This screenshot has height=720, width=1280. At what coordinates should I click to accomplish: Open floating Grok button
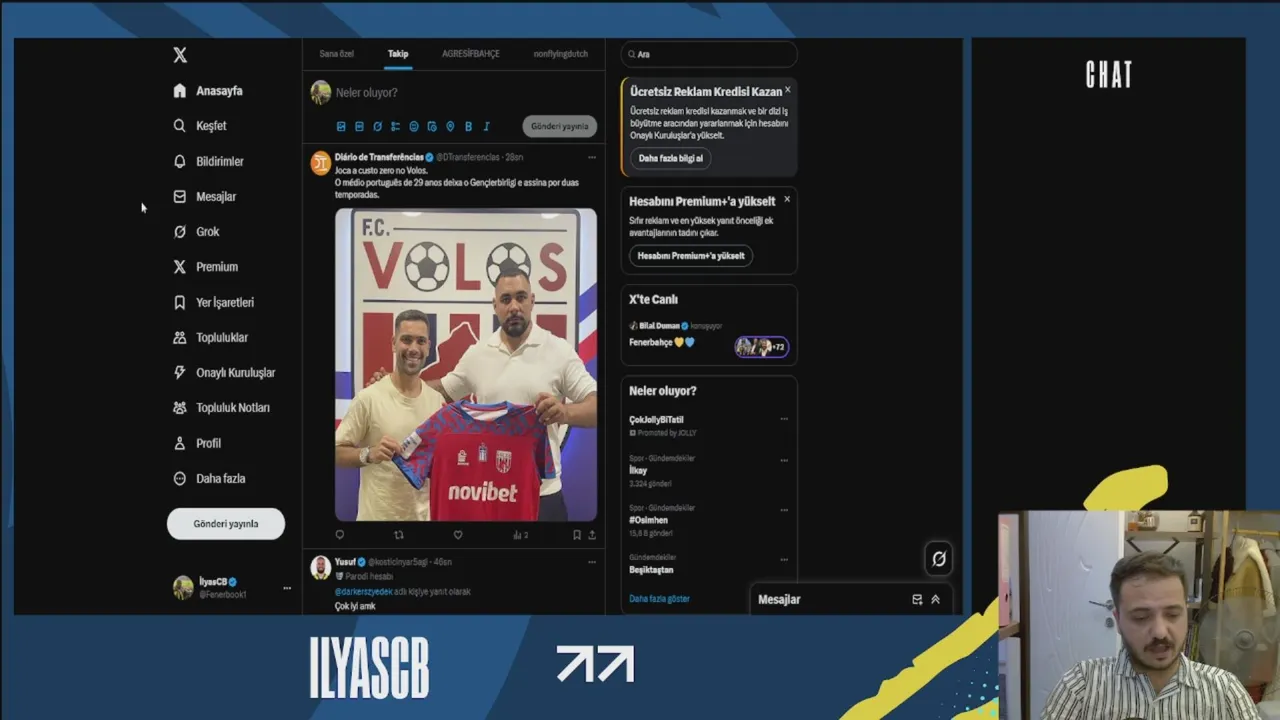pyautogui.click(x=938, y=559)
